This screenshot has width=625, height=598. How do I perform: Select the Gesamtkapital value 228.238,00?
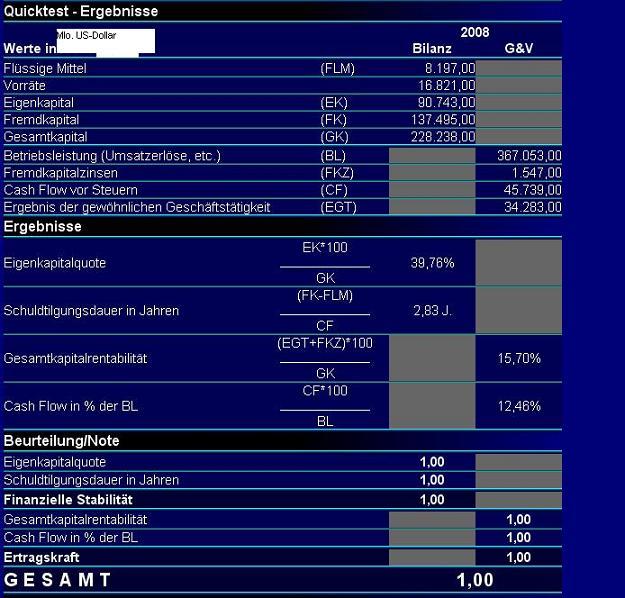(x=443, y=137)
